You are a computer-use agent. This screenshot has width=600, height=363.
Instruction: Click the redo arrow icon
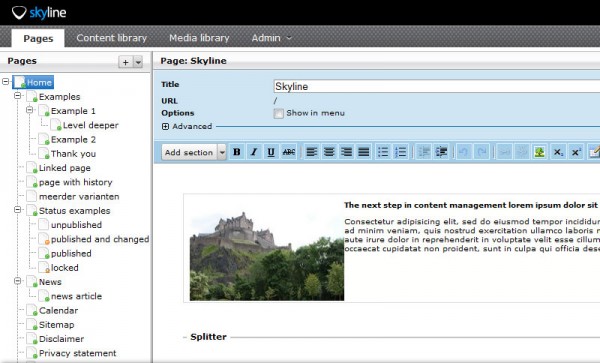tap(481, 152)
